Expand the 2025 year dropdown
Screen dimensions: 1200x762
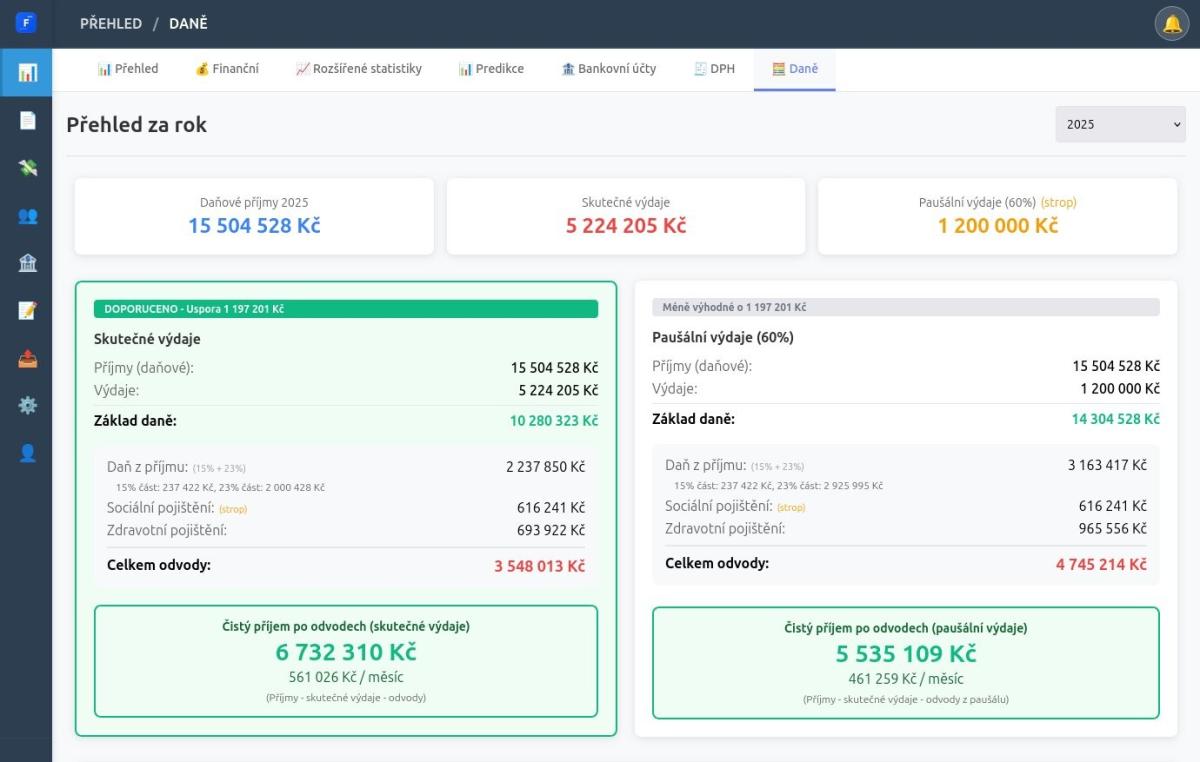(1120, 125)
